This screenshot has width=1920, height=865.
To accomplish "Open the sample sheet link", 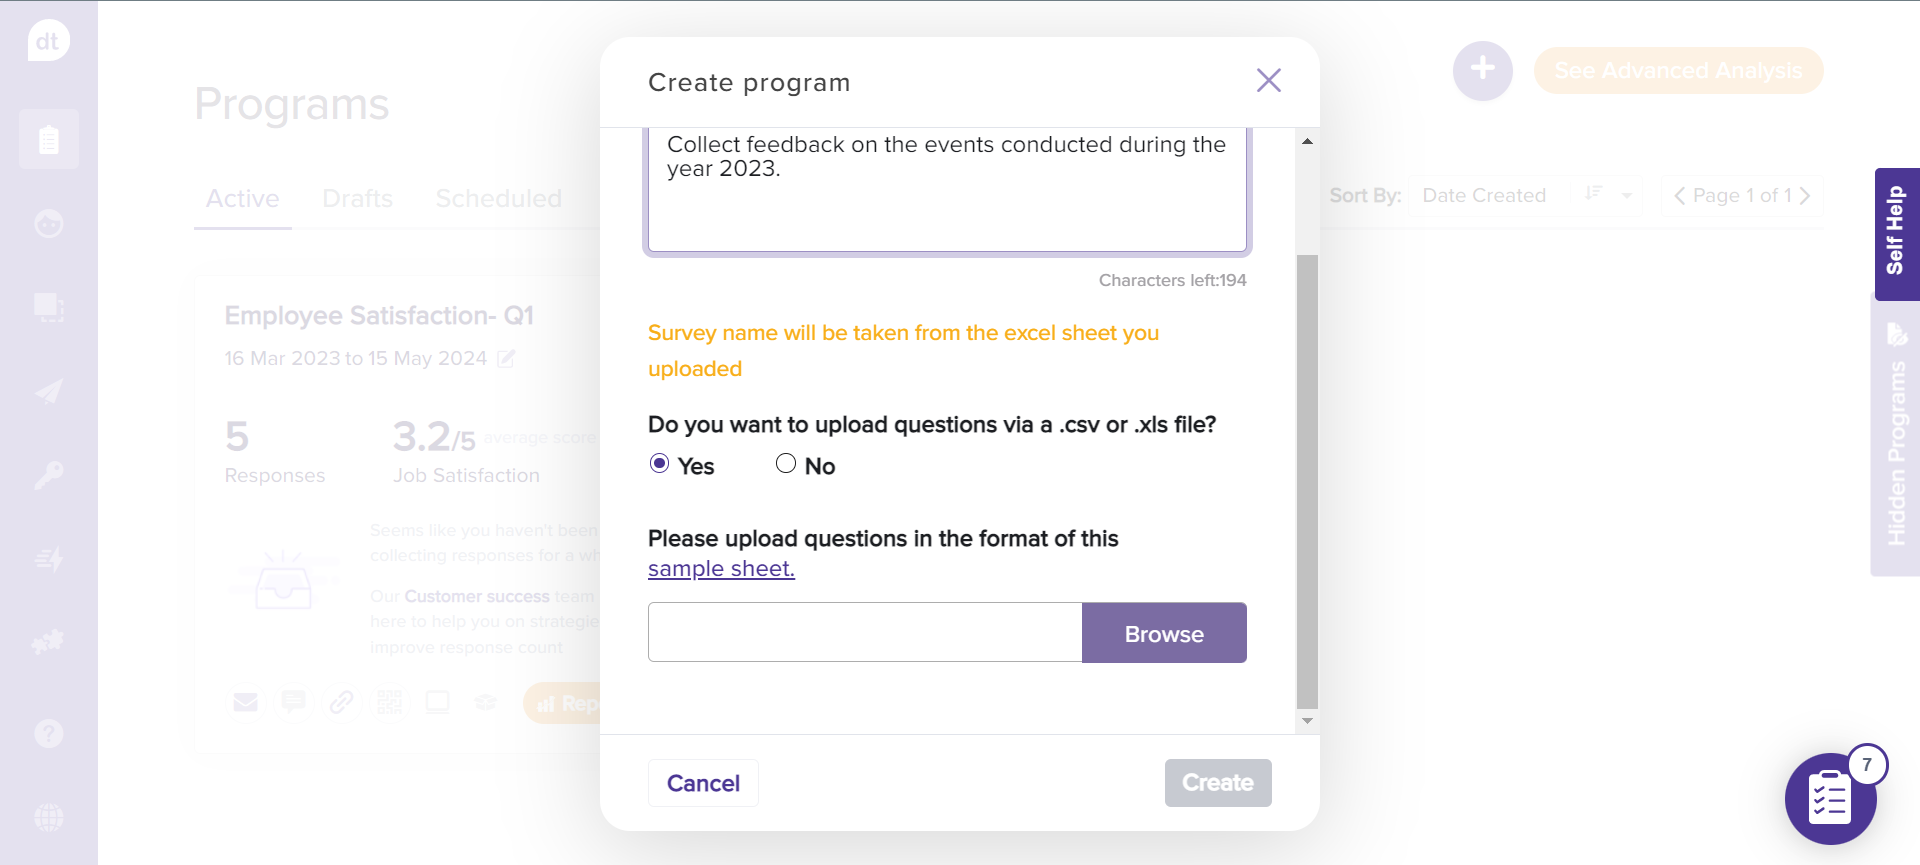I will [721, 569].
